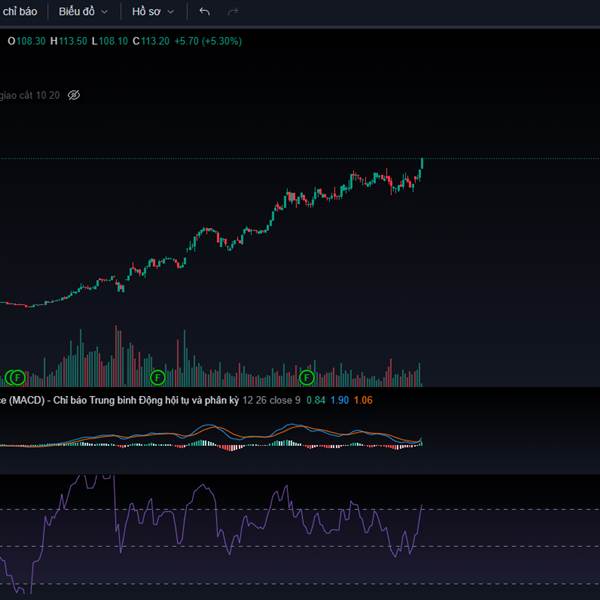The image size is (600, 600).
Task: Click the green MACD histogram value 0.84
Action: coord(315,400)
